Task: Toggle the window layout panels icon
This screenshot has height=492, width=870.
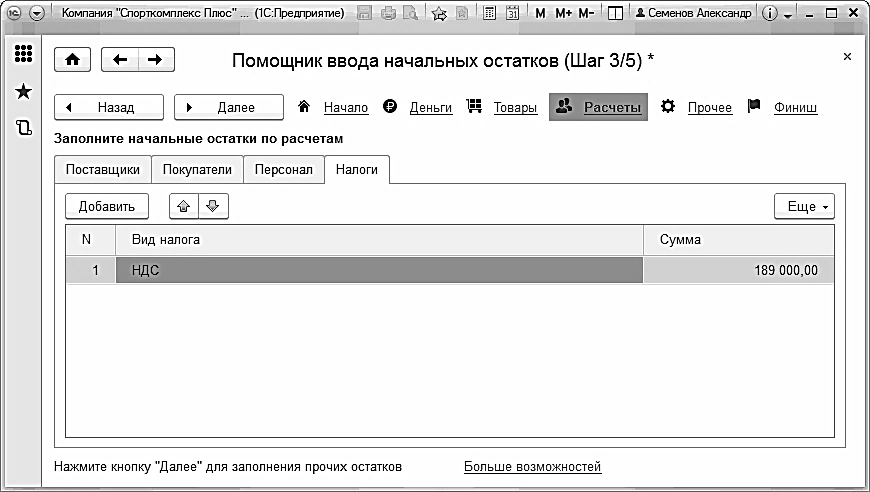Action: click(615, 13)
